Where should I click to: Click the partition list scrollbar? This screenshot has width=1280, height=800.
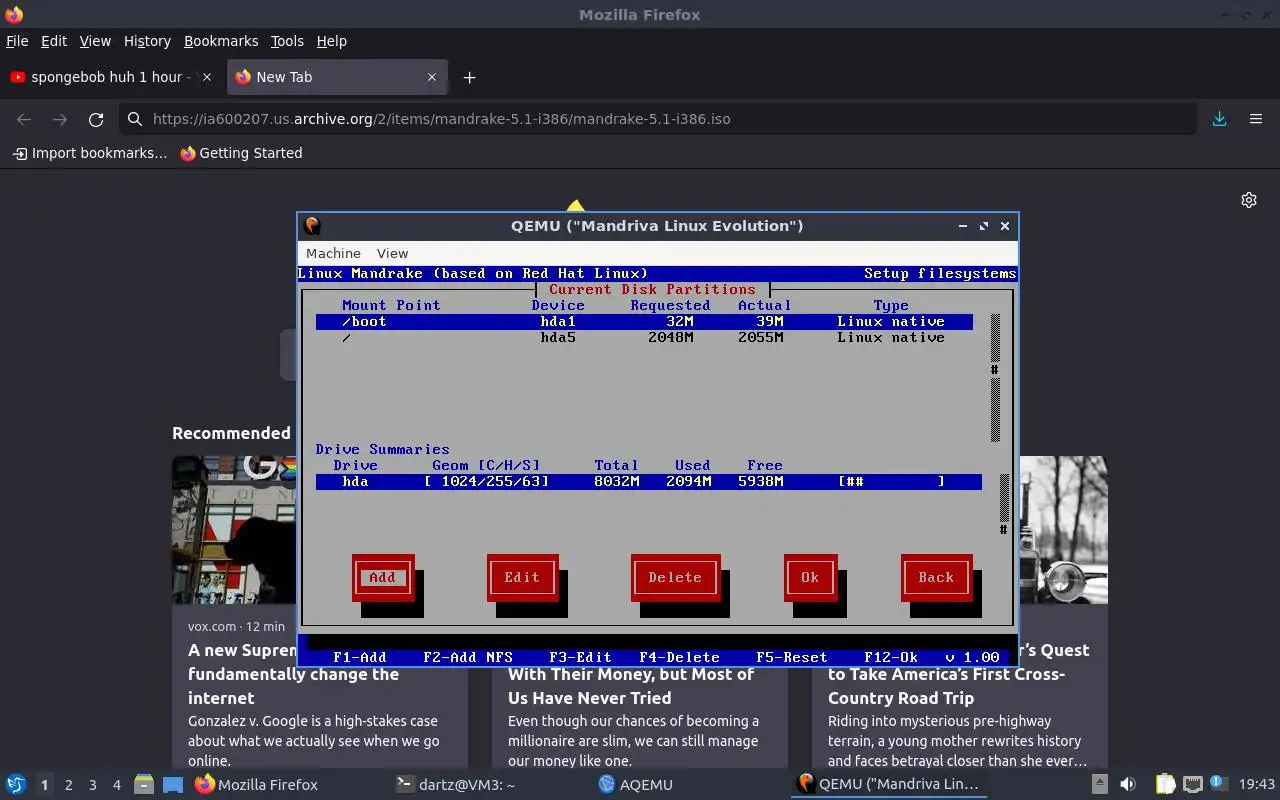995,378
